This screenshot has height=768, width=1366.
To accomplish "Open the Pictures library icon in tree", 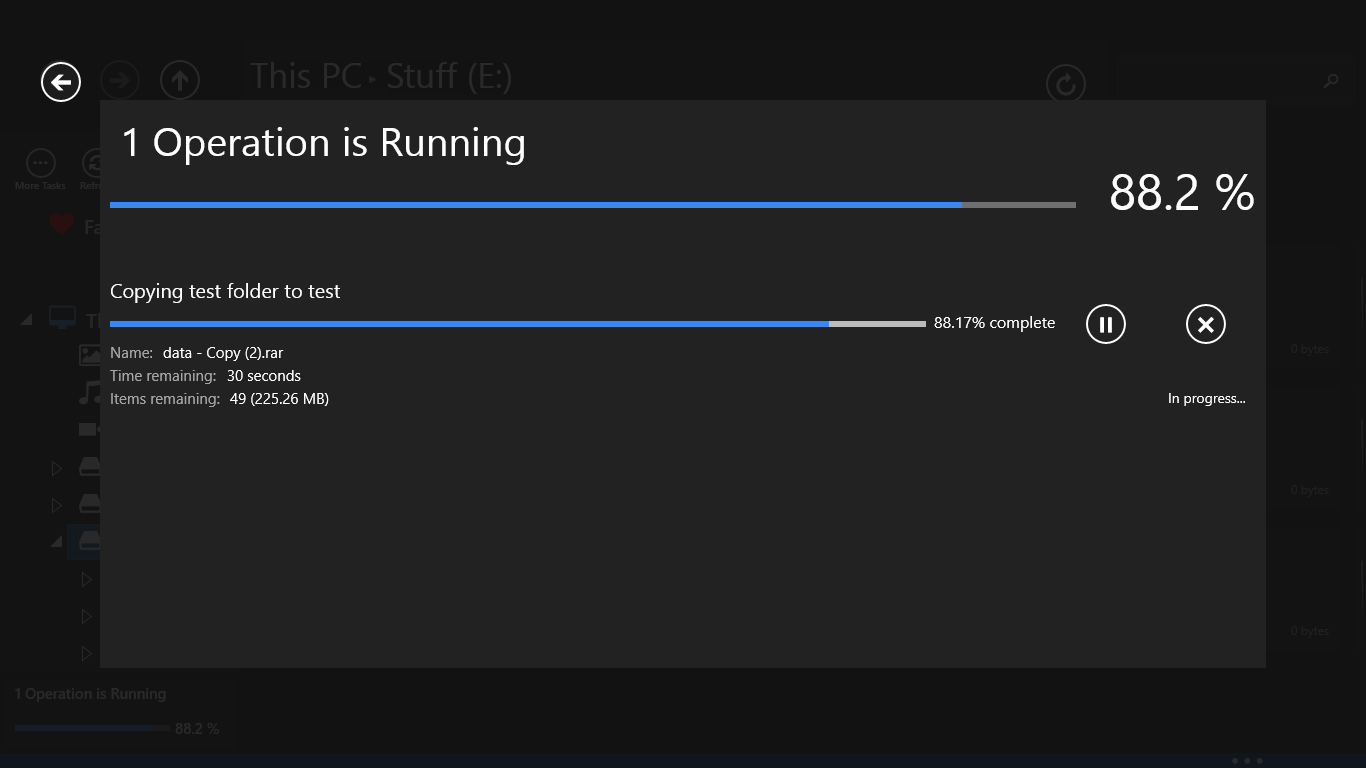I will tap(90, 354).
